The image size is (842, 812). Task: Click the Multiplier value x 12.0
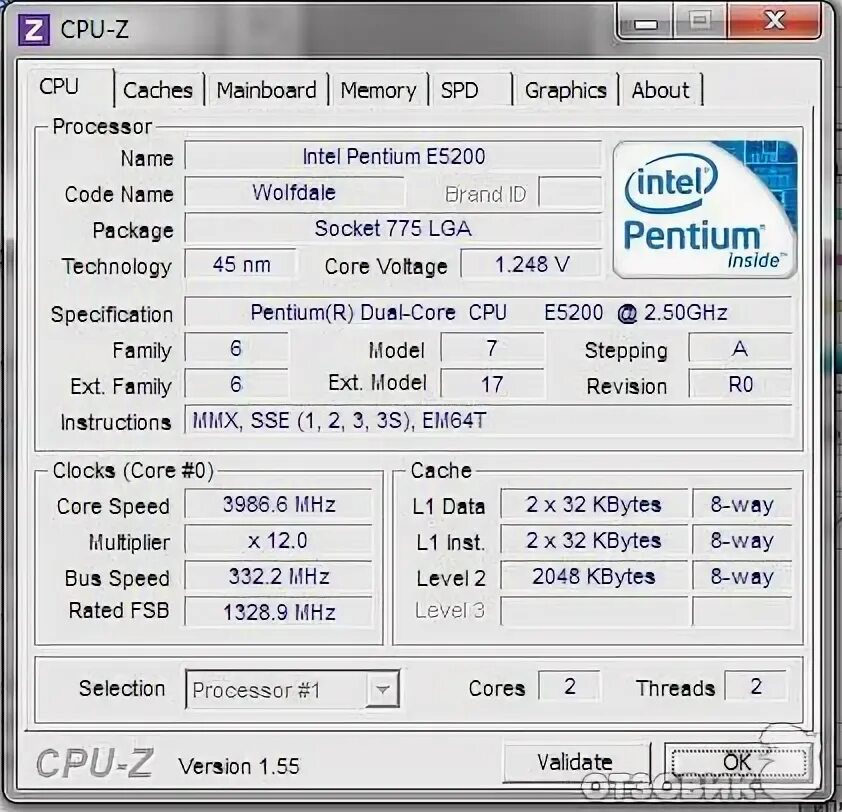(x=279, y=540)
